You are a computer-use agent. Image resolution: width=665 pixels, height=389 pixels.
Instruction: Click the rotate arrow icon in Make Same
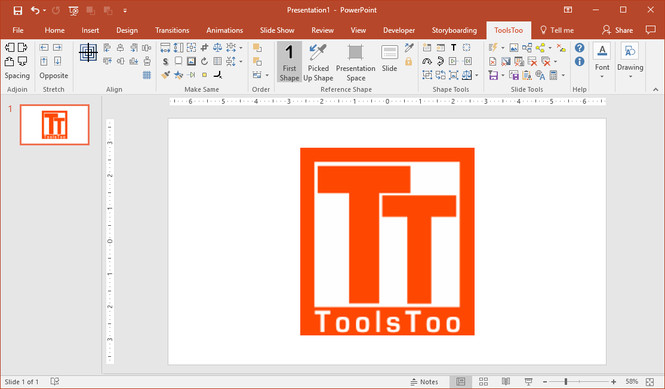pos(204,62)
